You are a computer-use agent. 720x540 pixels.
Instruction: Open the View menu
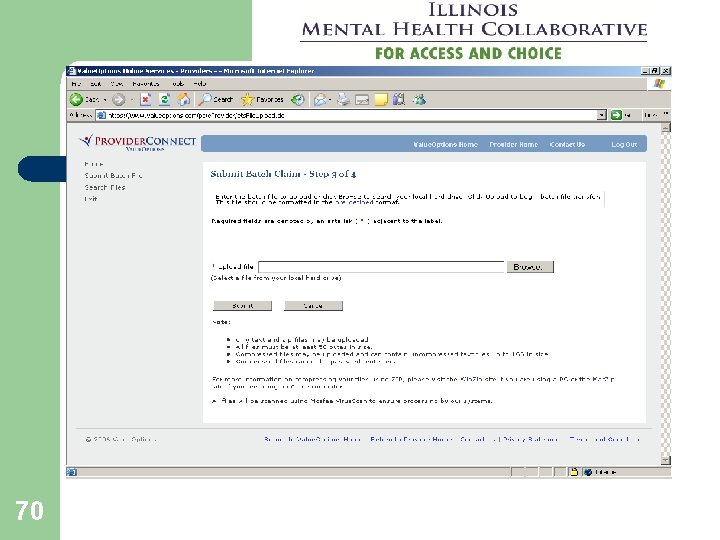click(117, 84)
